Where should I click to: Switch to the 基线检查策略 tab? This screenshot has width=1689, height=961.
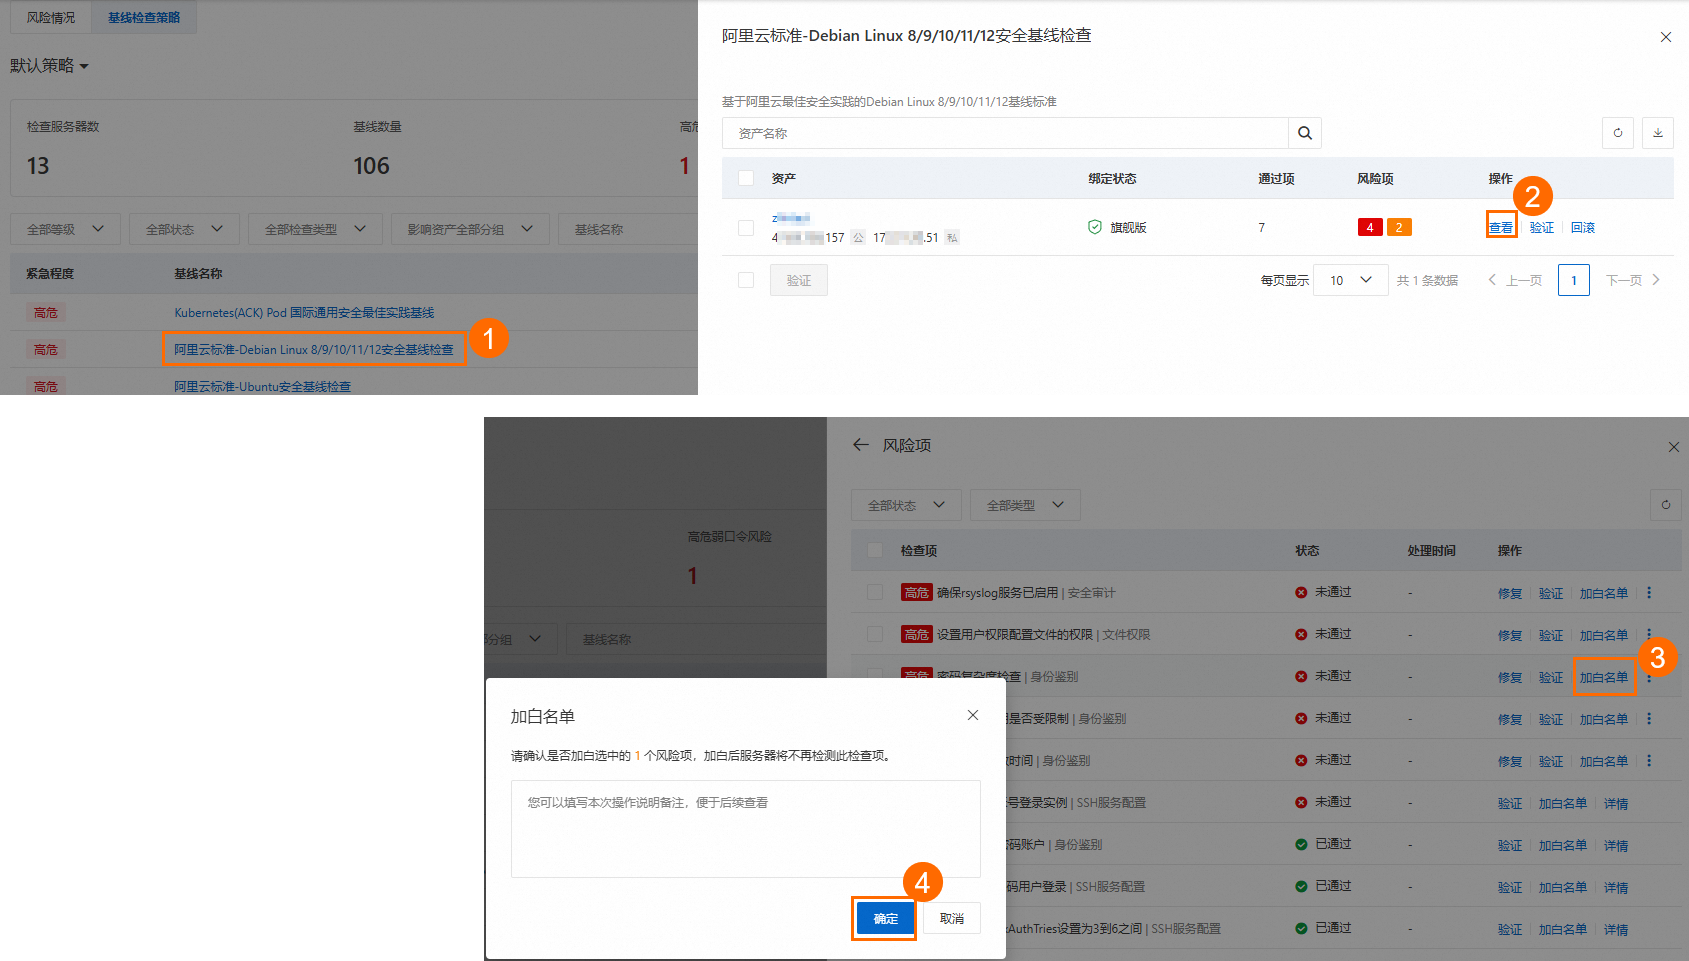pos(144,18)
